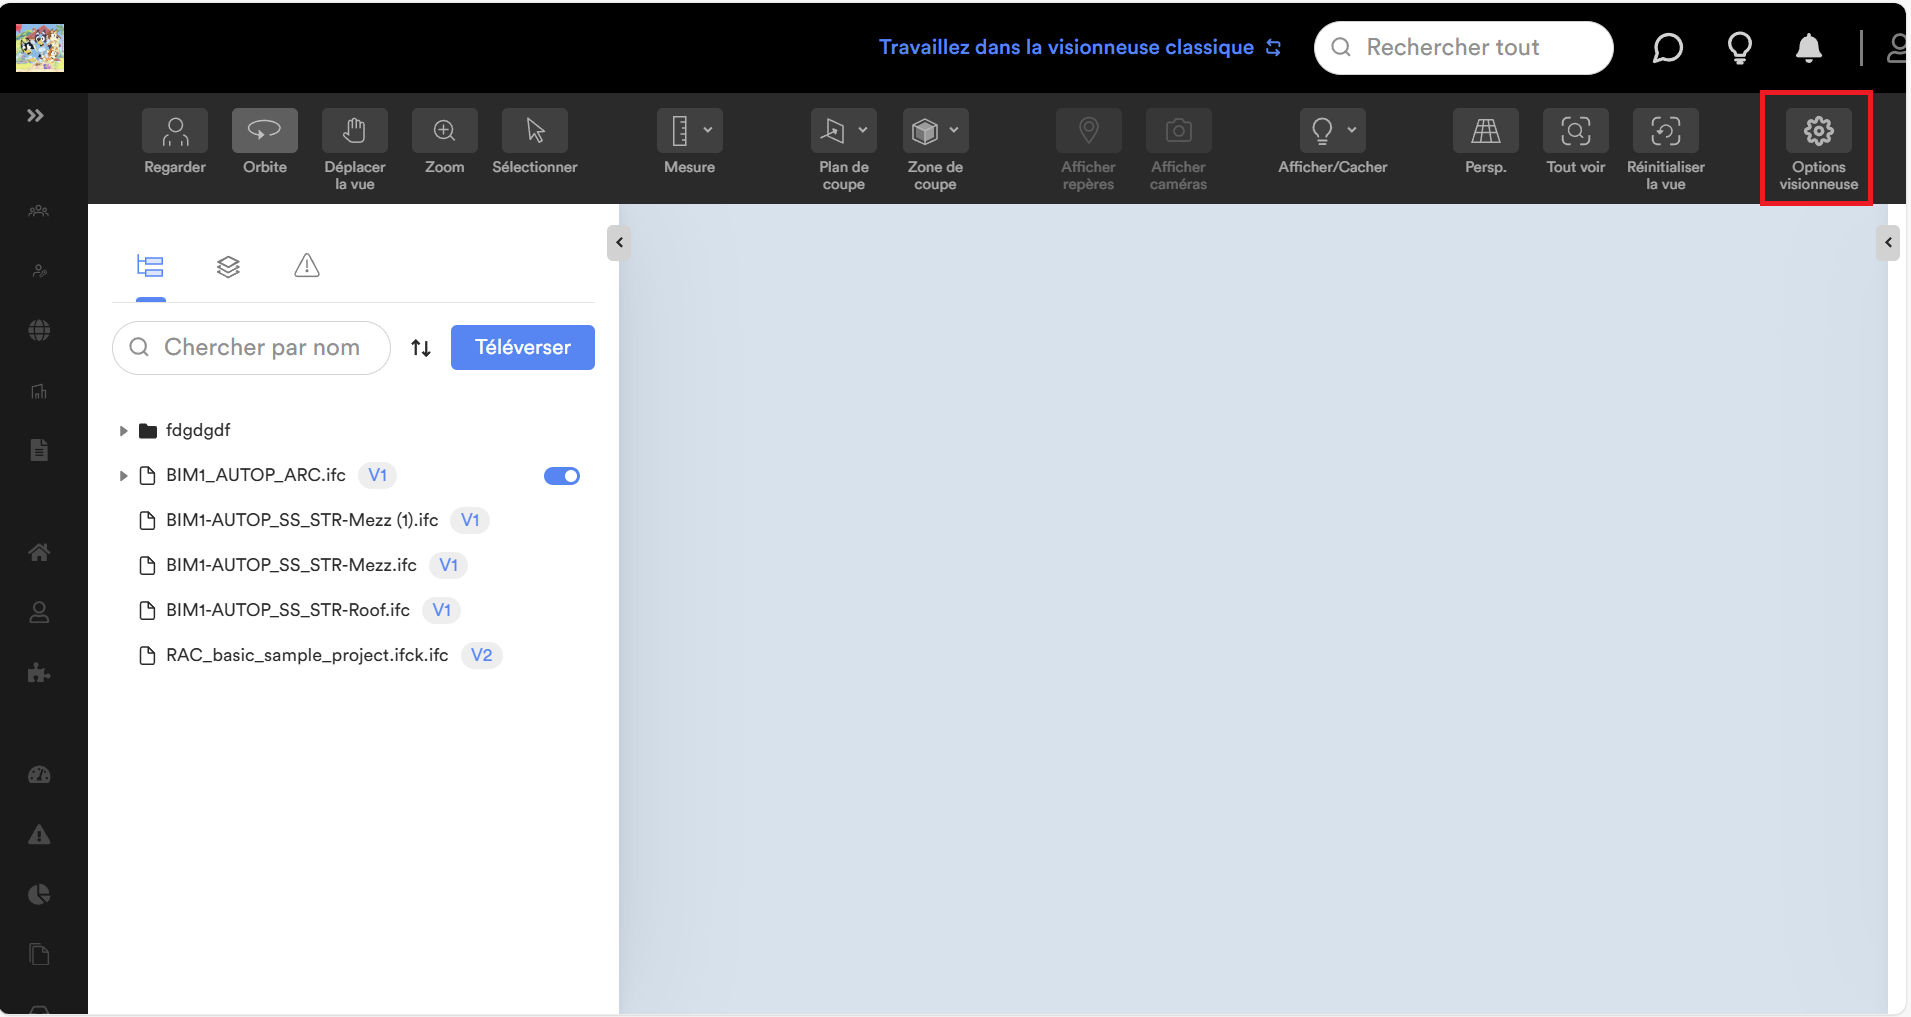1911x1017 pixels.
Task: Click V1 badge of BIM1-AUTOP_SS_STR-Mezz.ifc
Action: tap(449, 565)
